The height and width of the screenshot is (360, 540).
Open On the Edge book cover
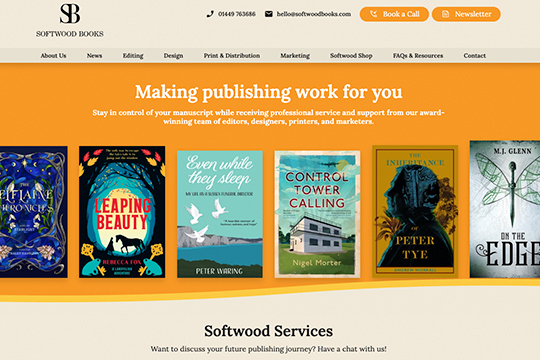click(505, 209)
